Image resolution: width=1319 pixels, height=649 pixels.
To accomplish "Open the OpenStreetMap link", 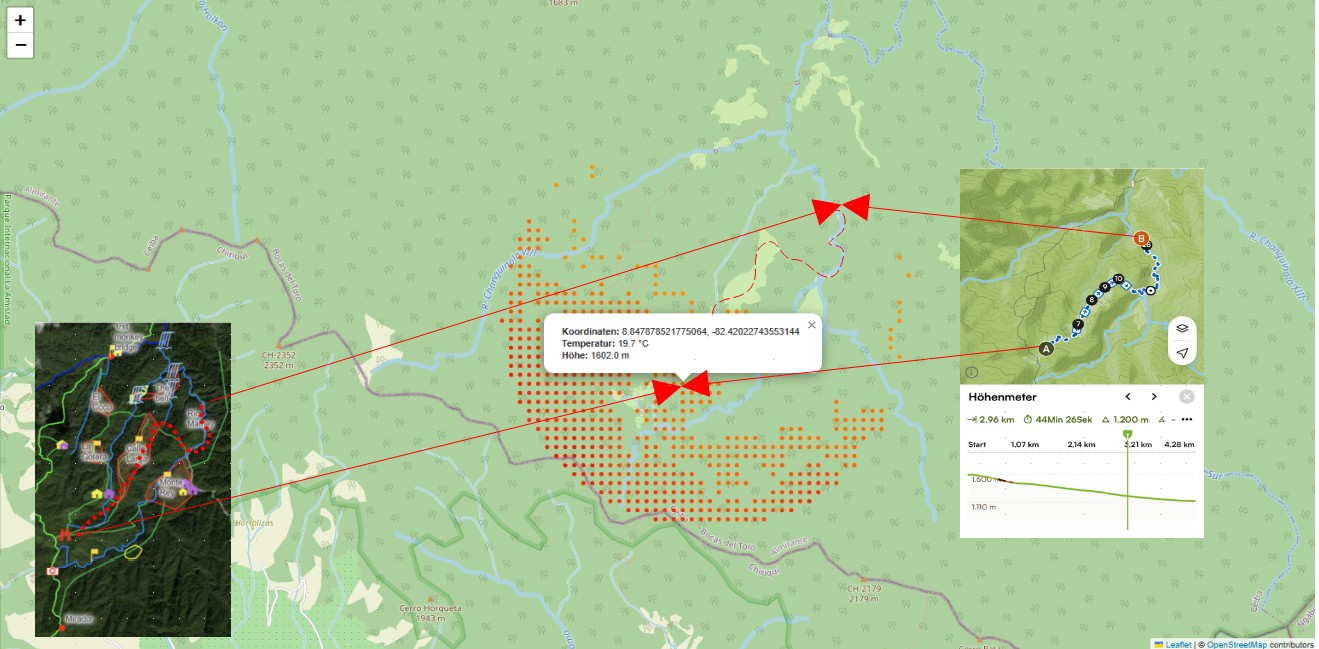I will click(x=1238, y=644).
